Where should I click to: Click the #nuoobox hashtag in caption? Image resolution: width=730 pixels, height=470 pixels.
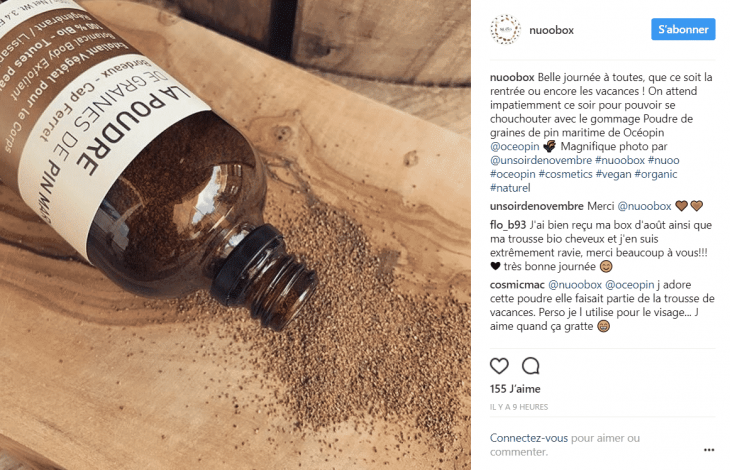[620, 161]
